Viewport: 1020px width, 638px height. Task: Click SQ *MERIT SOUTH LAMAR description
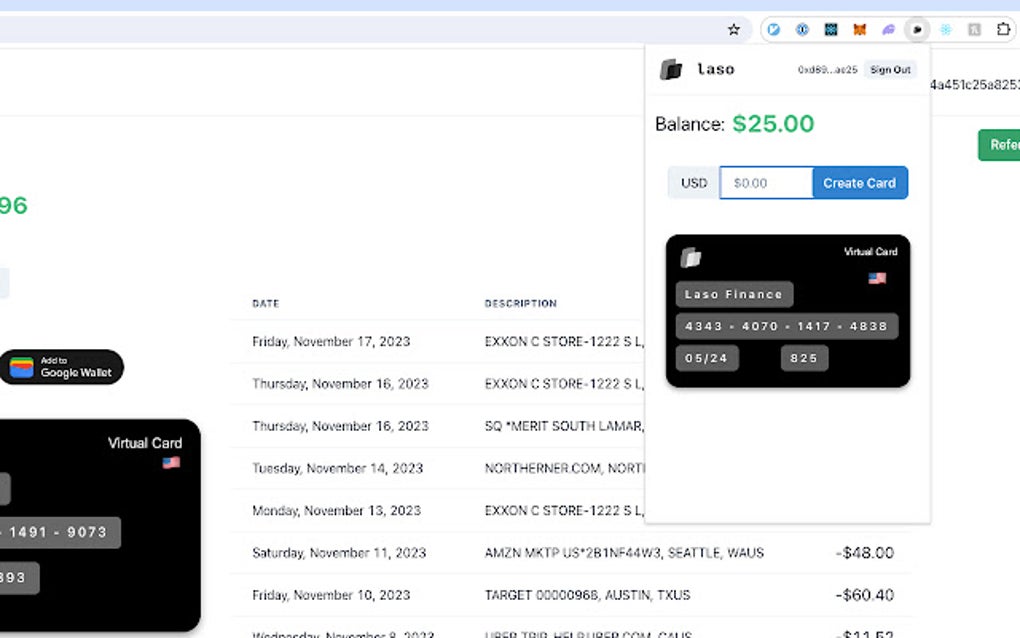click(564, 426)
